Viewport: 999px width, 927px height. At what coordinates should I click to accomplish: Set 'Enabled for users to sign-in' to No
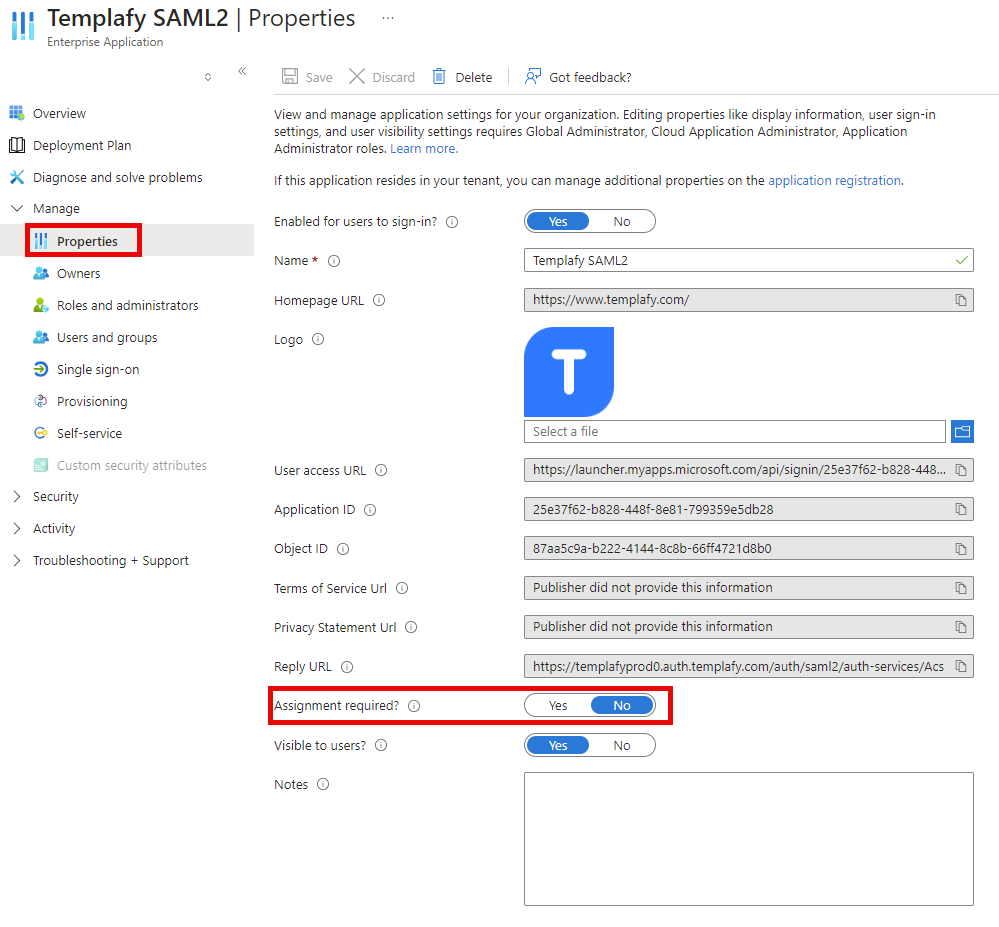click(621, 220)
